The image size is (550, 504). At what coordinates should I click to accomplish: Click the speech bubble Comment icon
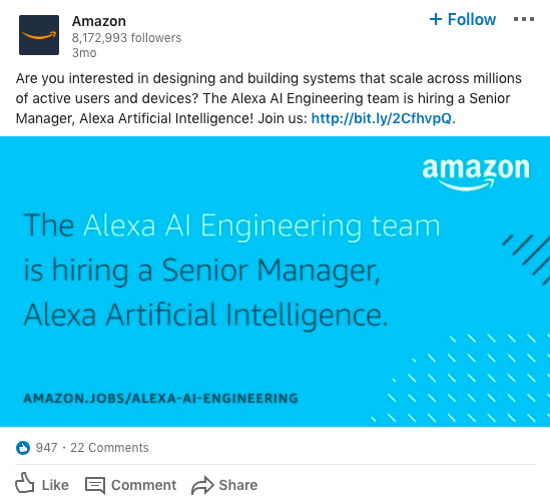point(95,485)
